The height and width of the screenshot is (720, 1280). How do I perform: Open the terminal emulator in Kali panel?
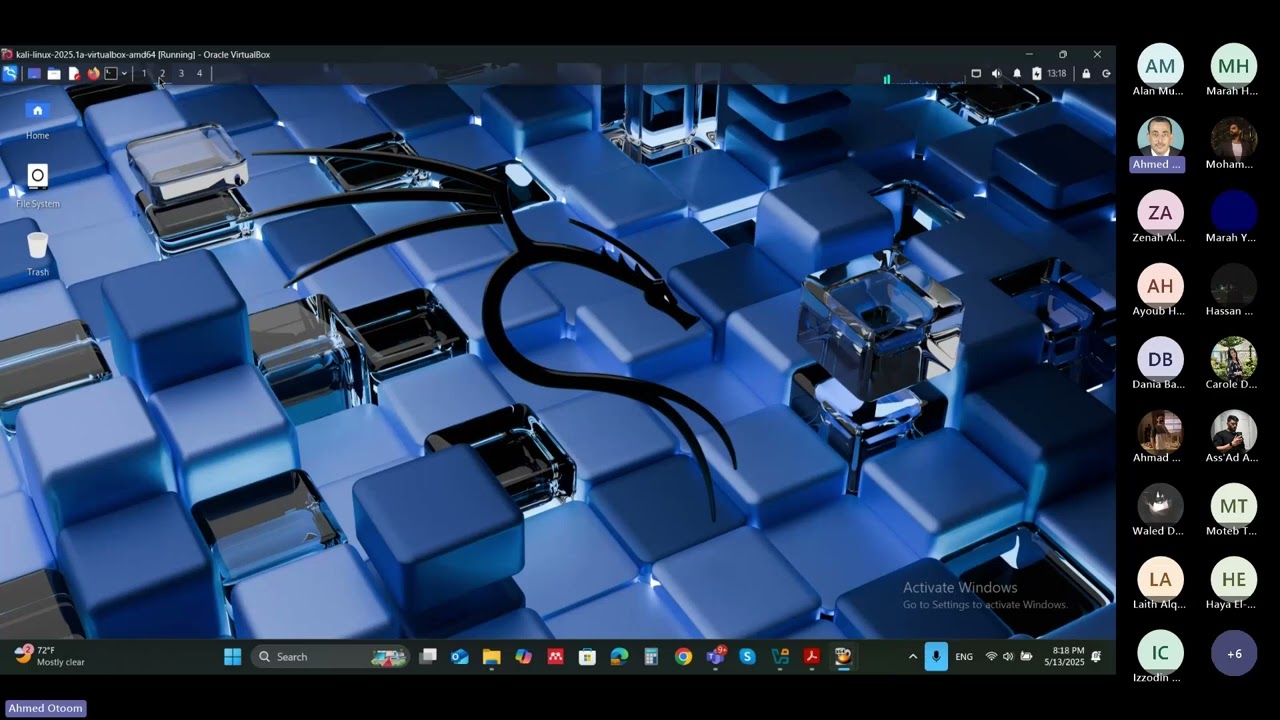111,73
